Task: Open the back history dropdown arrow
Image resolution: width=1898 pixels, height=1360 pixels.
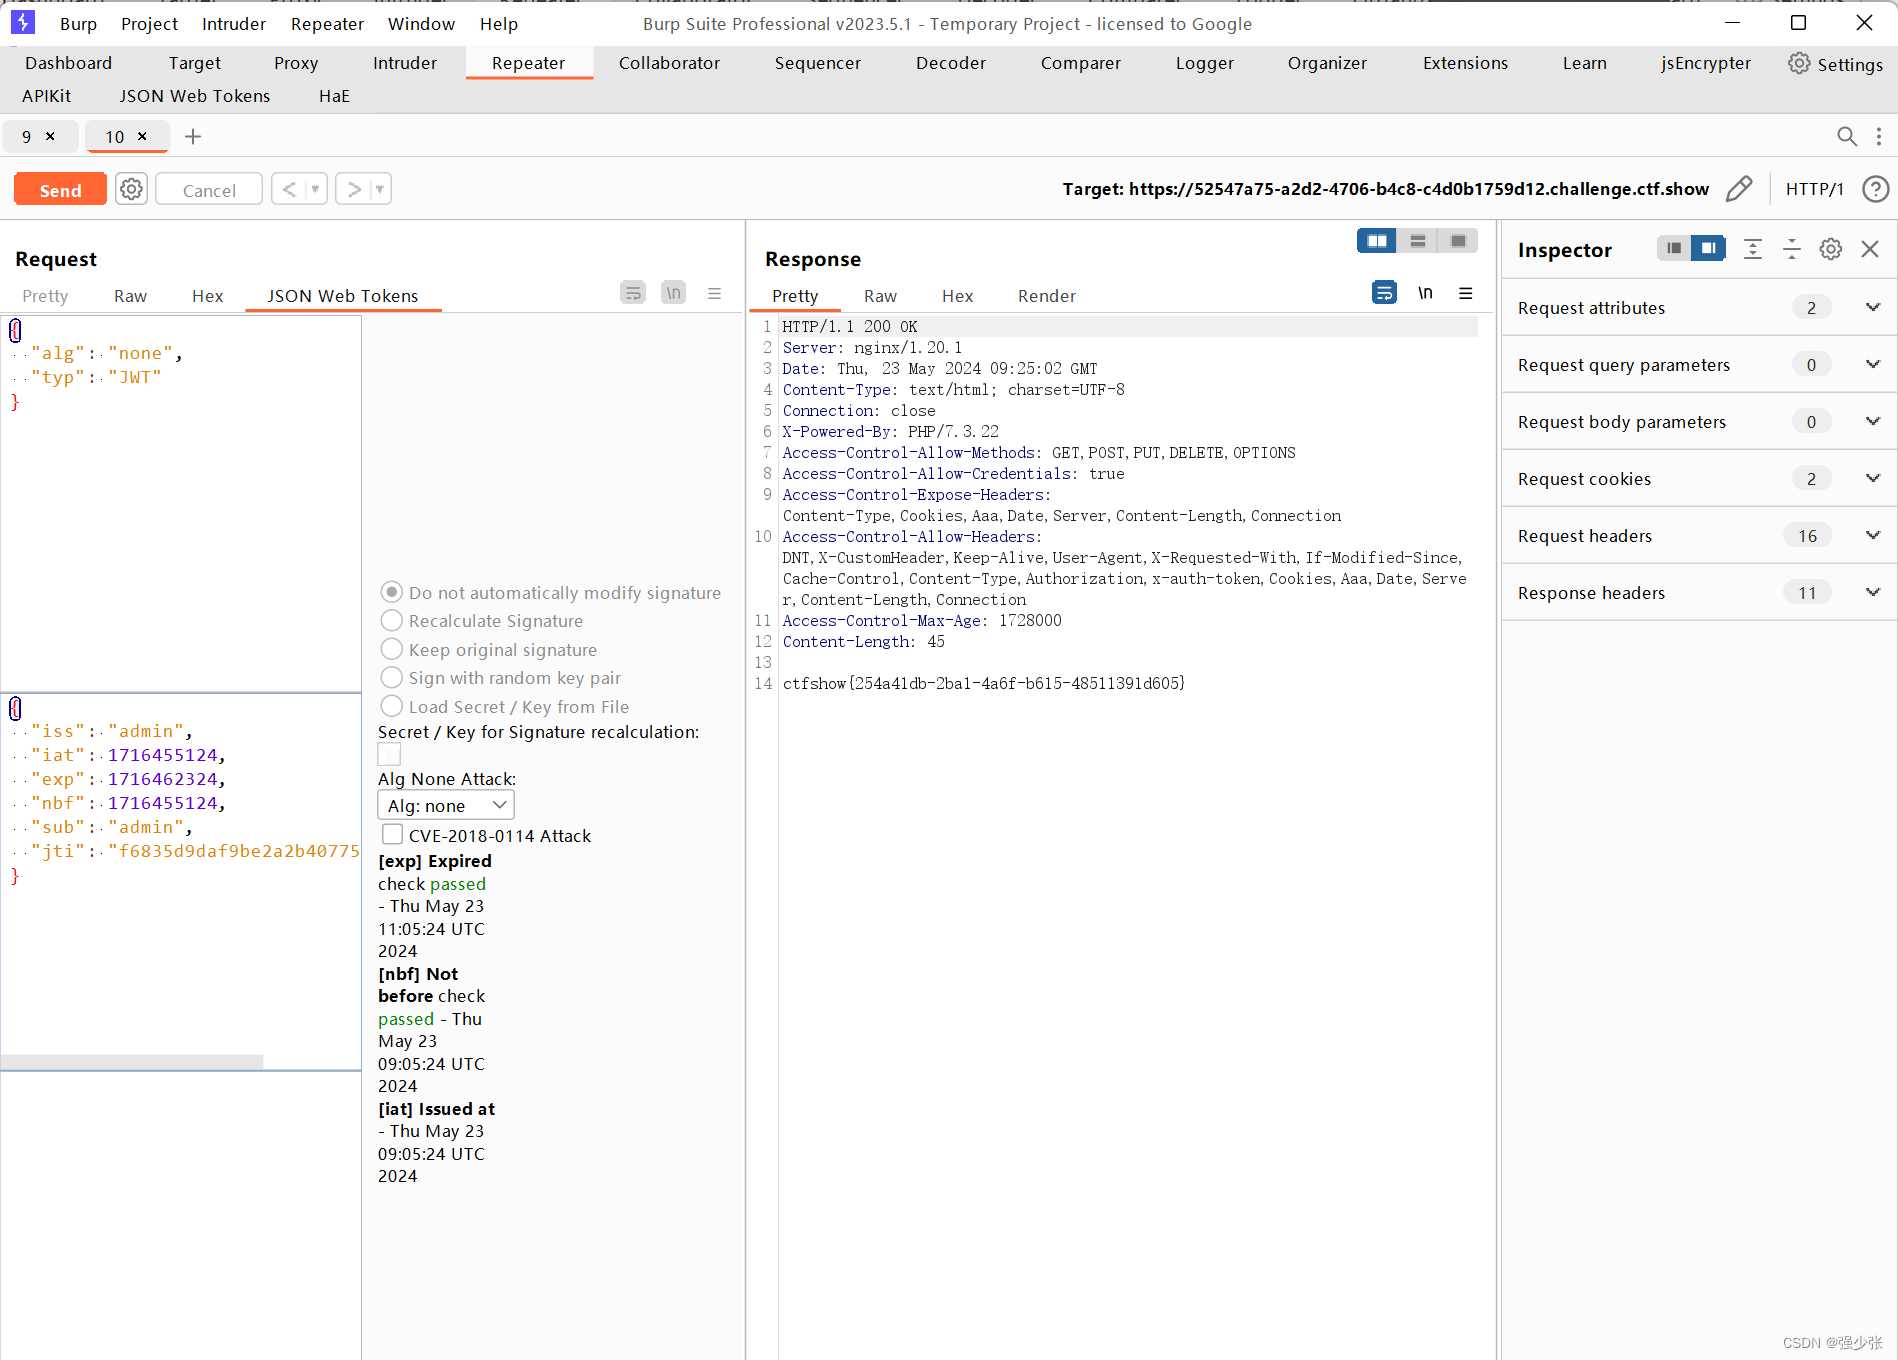Action: pos(316,189)
